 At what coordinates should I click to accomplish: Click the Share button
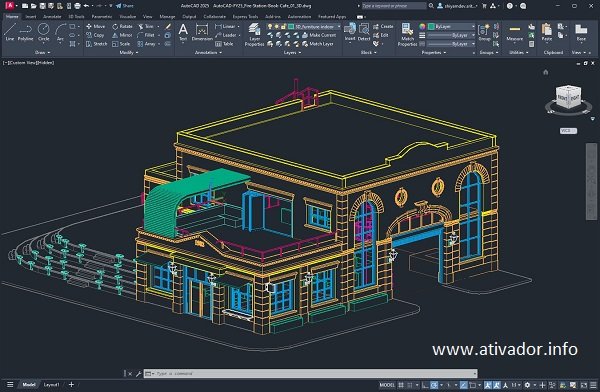tap(125, 6)
